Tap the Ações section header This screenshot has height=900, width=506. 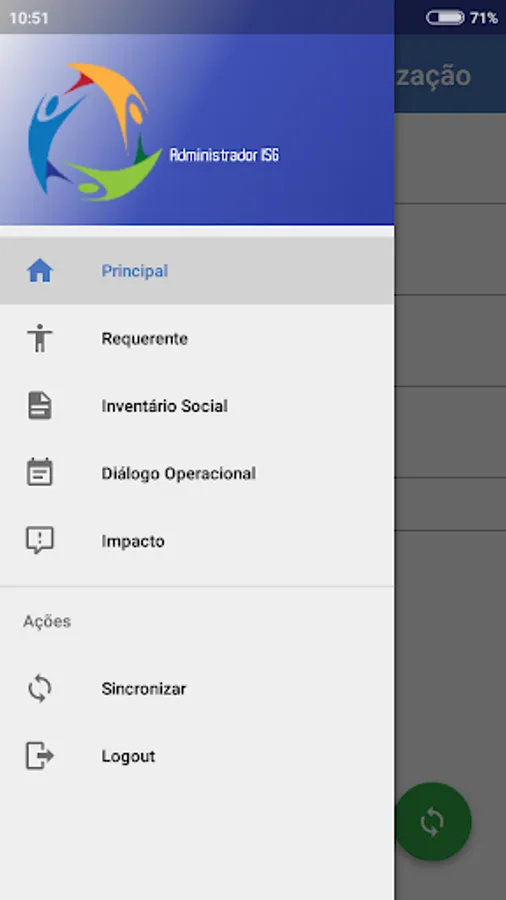[x=47, y=621]
